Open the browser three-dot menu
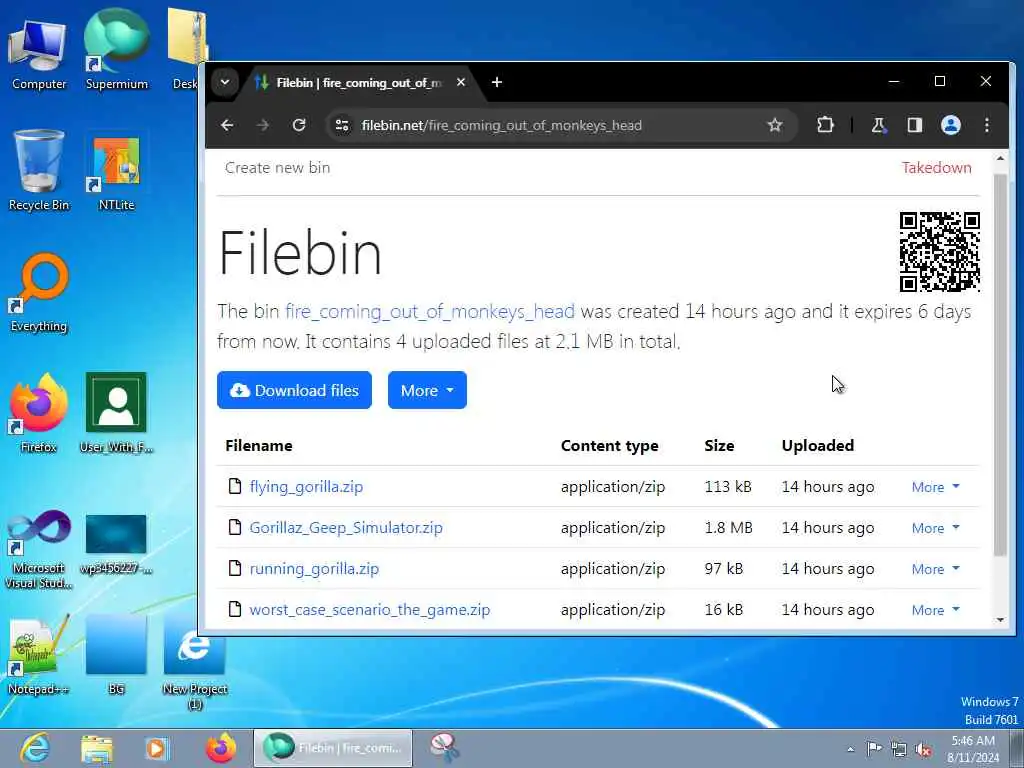The image size is (1024, 768). pyautogui.click(x=987, y=125)
